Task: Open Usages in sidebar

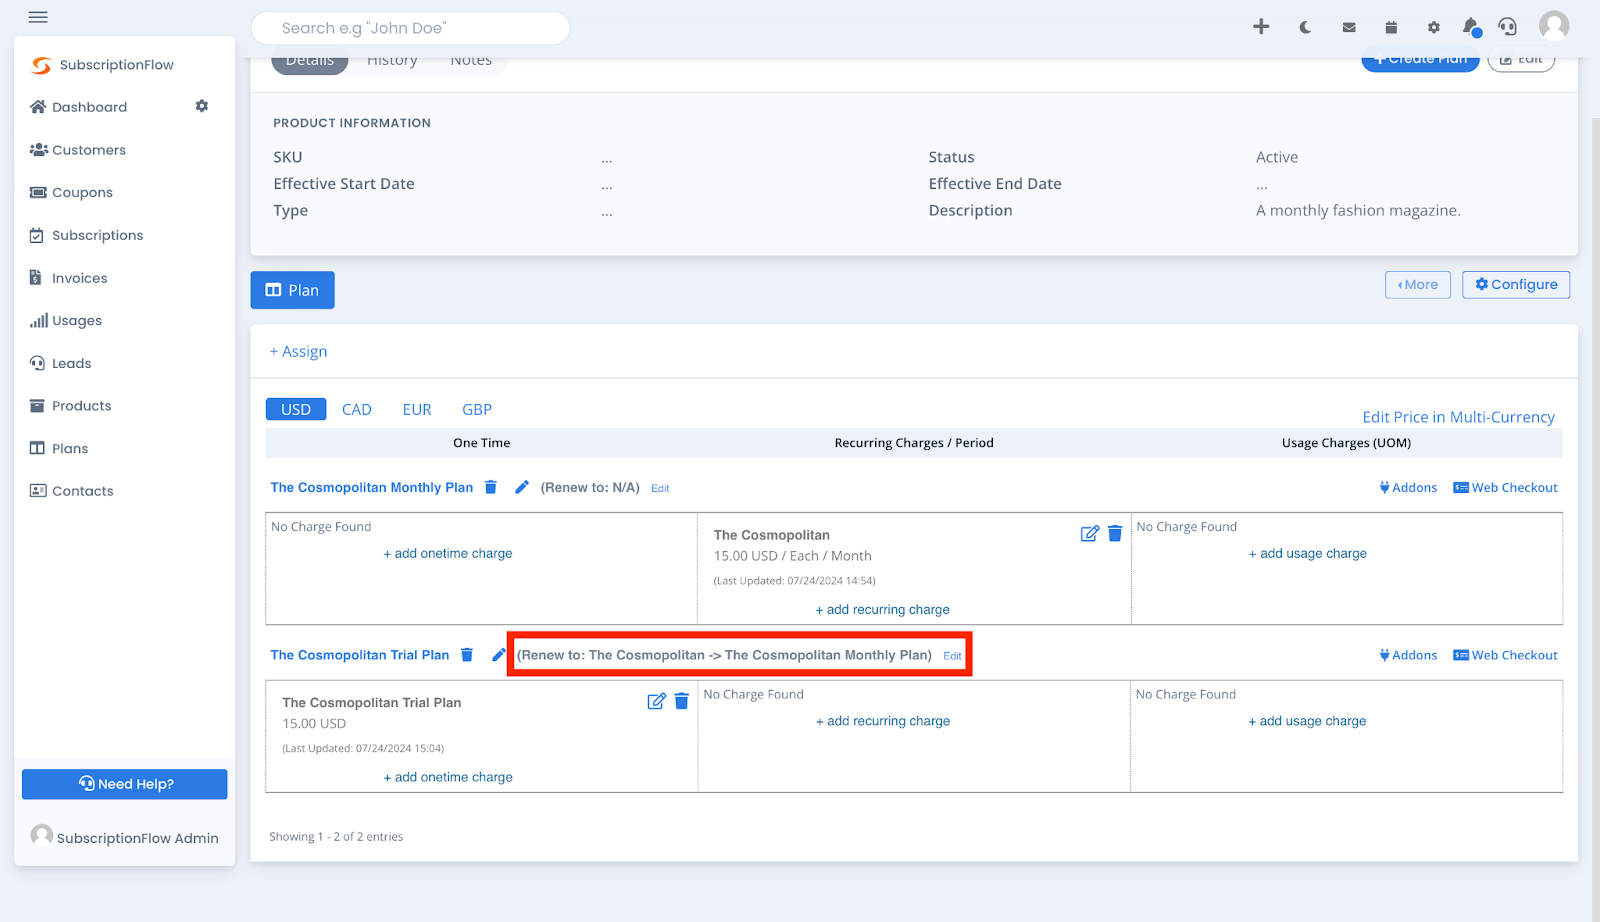Action: pyautogui.click(x=66, y=321)
